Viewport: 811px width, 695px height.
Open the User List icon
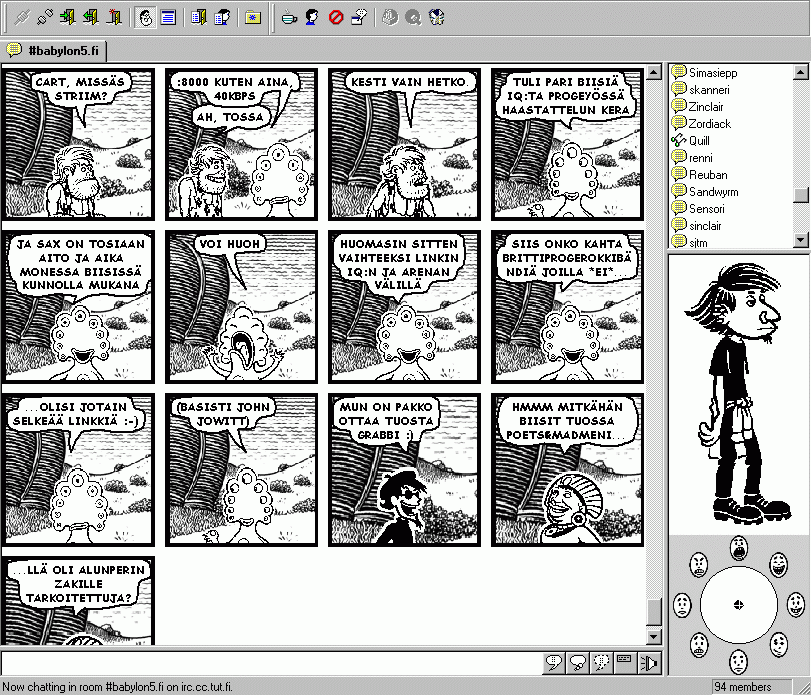[222, 18]
